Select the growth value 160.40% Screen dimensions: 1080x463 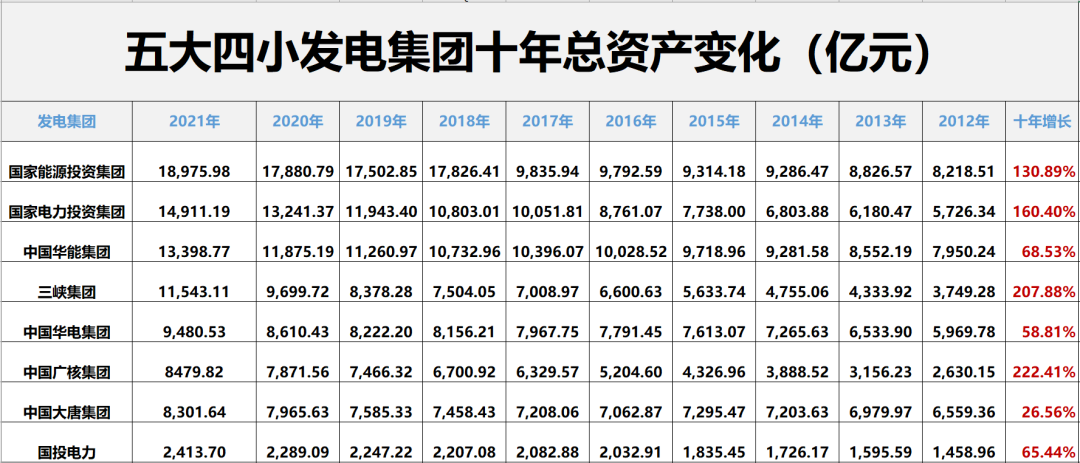(x=1043, y=212)
